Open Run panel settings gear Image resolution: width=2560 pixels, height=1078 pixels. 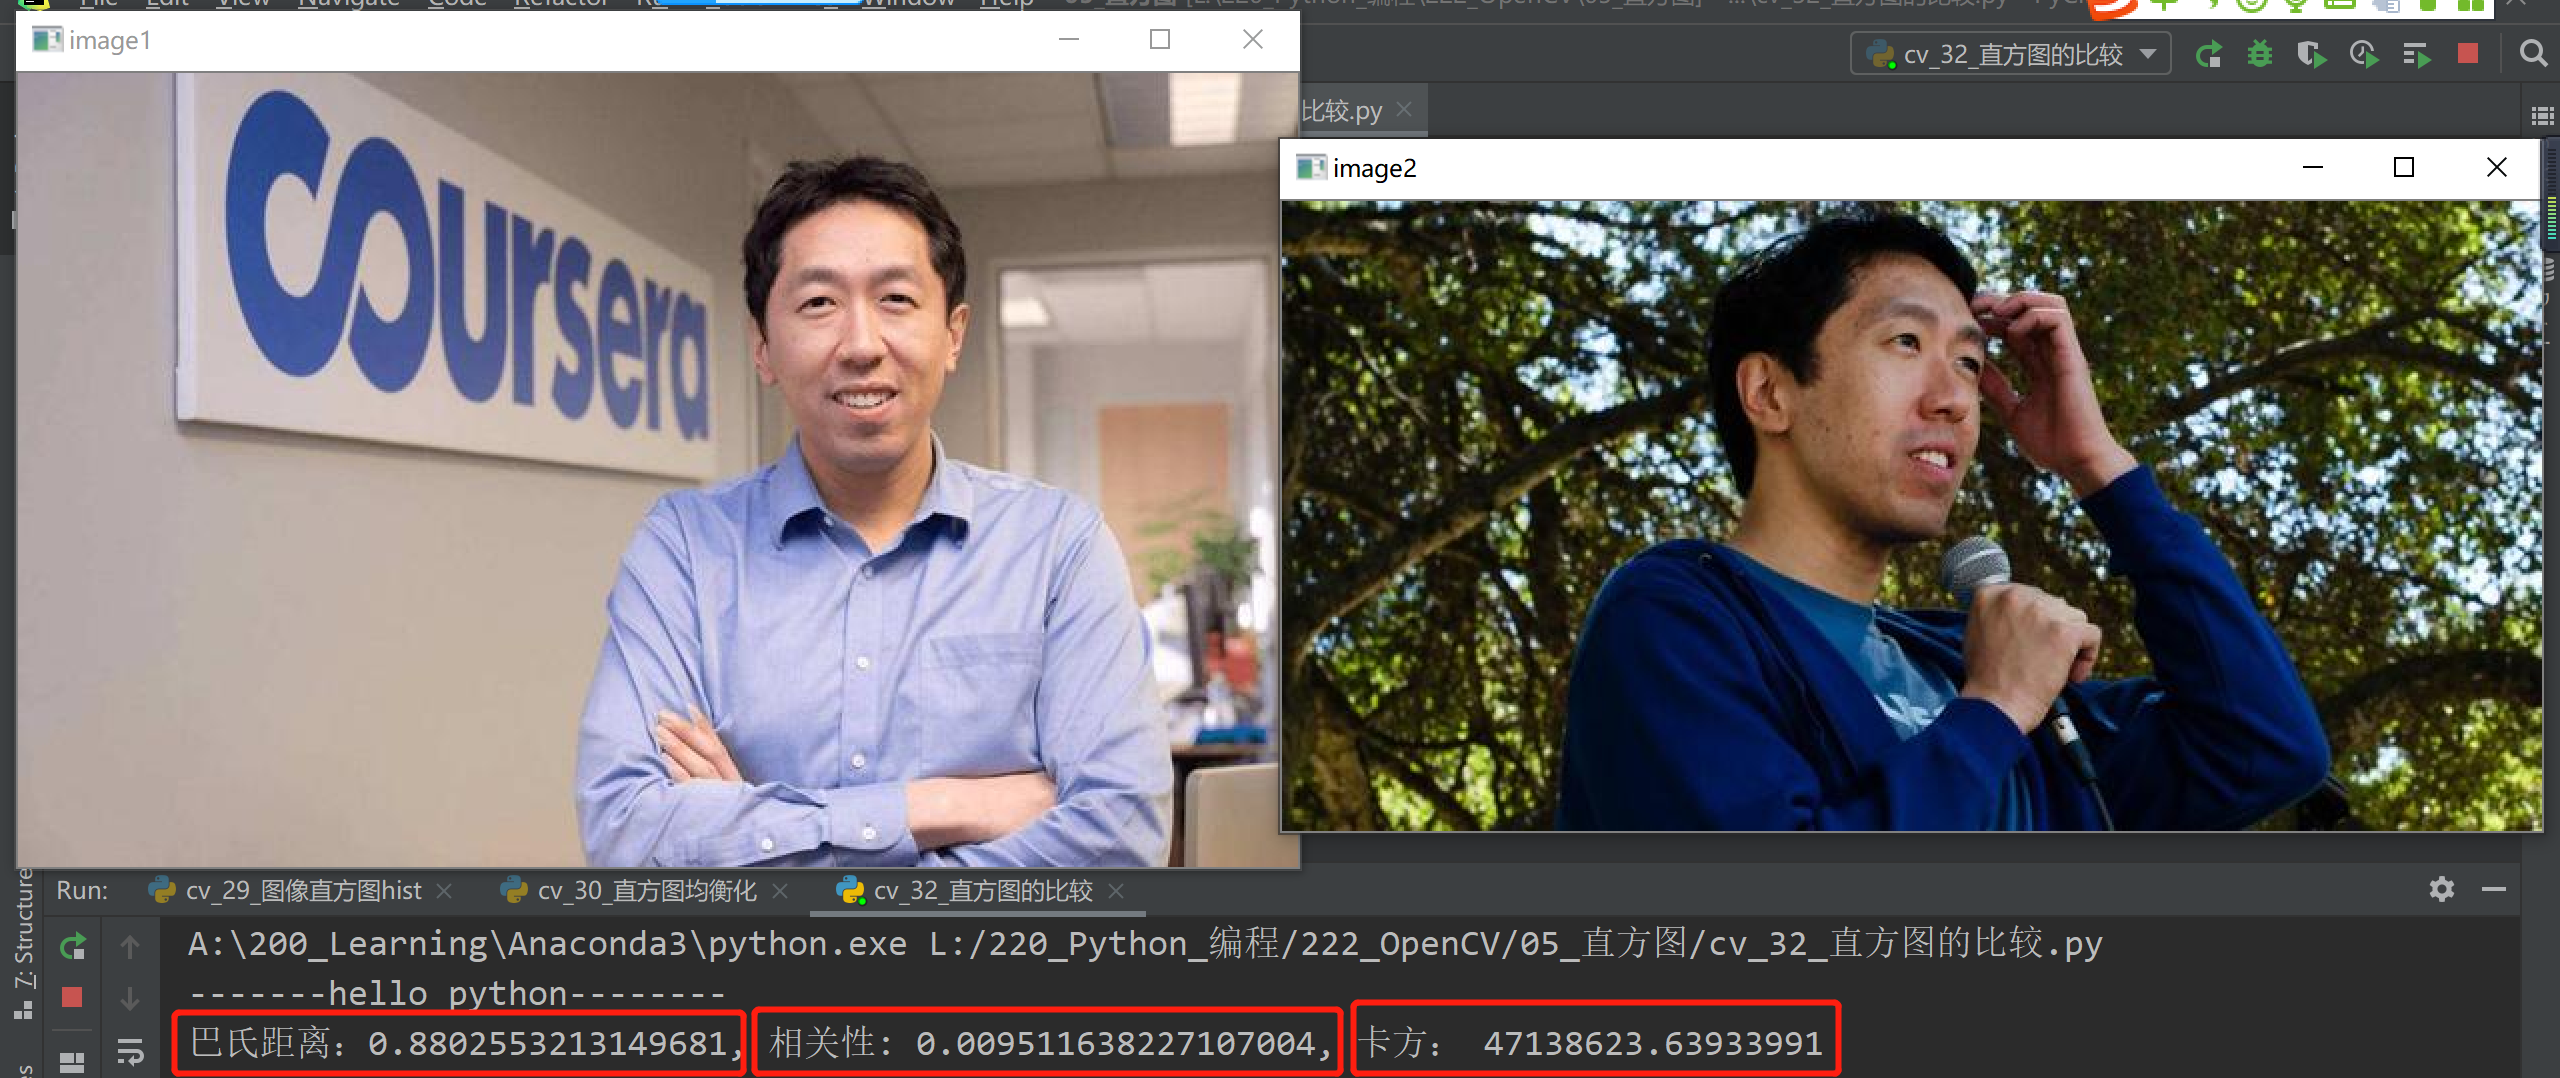[x=2442, y=889]
